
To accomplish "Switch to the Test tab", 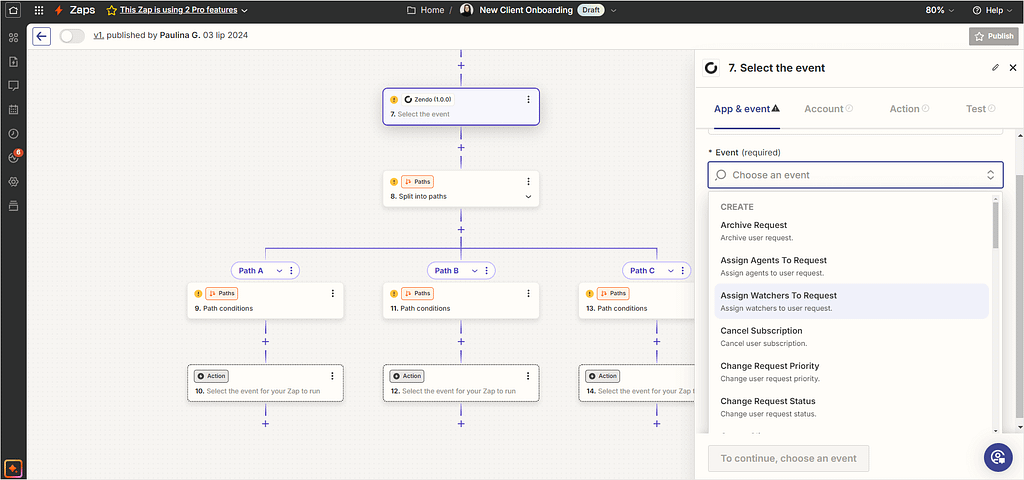I will click(980, 109).
